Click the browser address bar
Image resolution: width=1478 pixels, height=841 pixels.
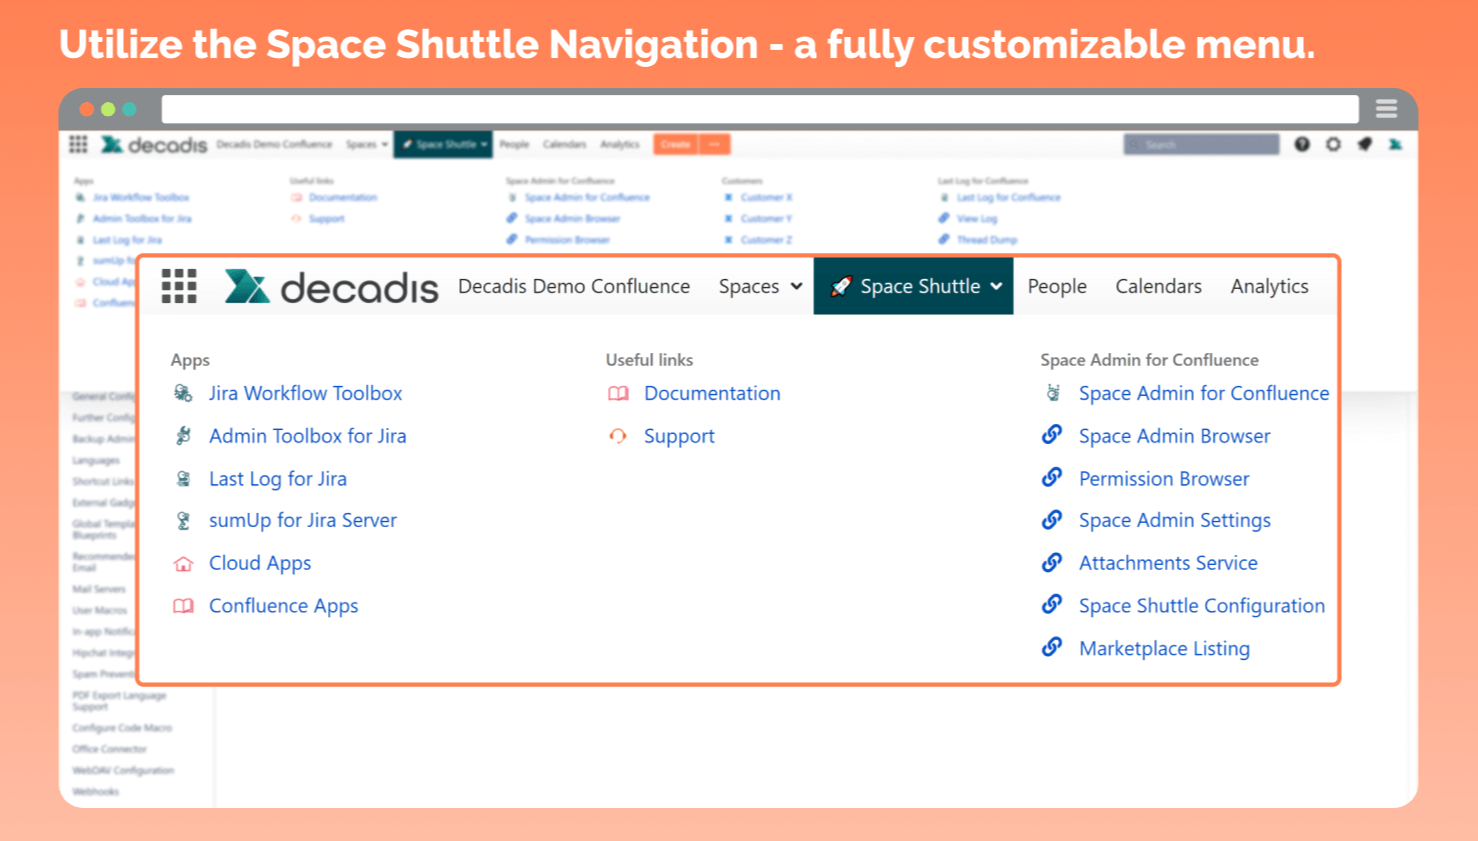pos(760,108)
